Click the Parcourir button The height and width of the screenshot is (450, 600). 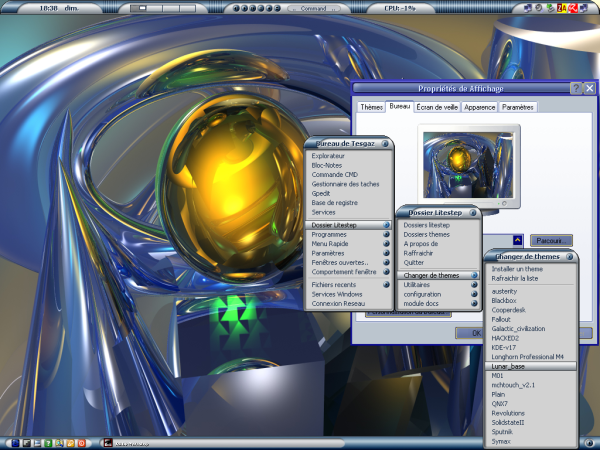(x=551, y=240)
